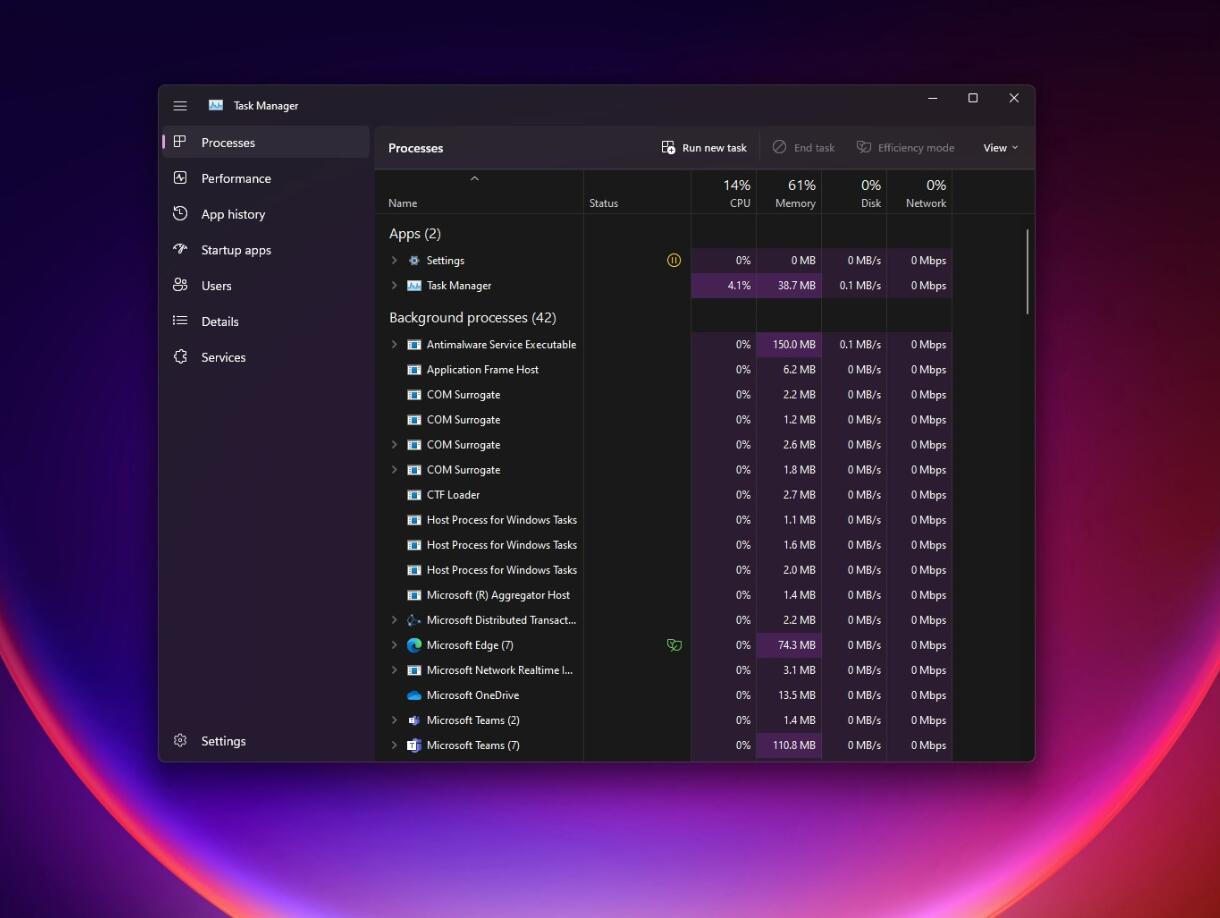Click the Settings gear icon in sidebar

(x=180, y=741)
